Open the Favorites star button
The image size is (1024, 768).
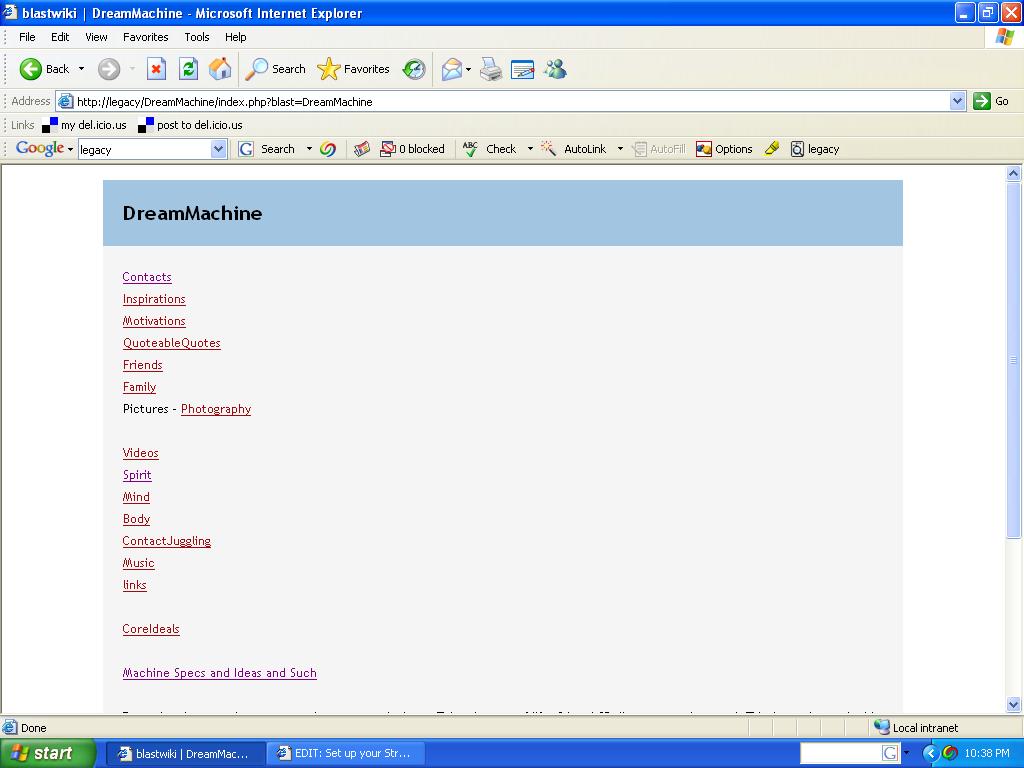pyautogui.click(x=353, y=69)
